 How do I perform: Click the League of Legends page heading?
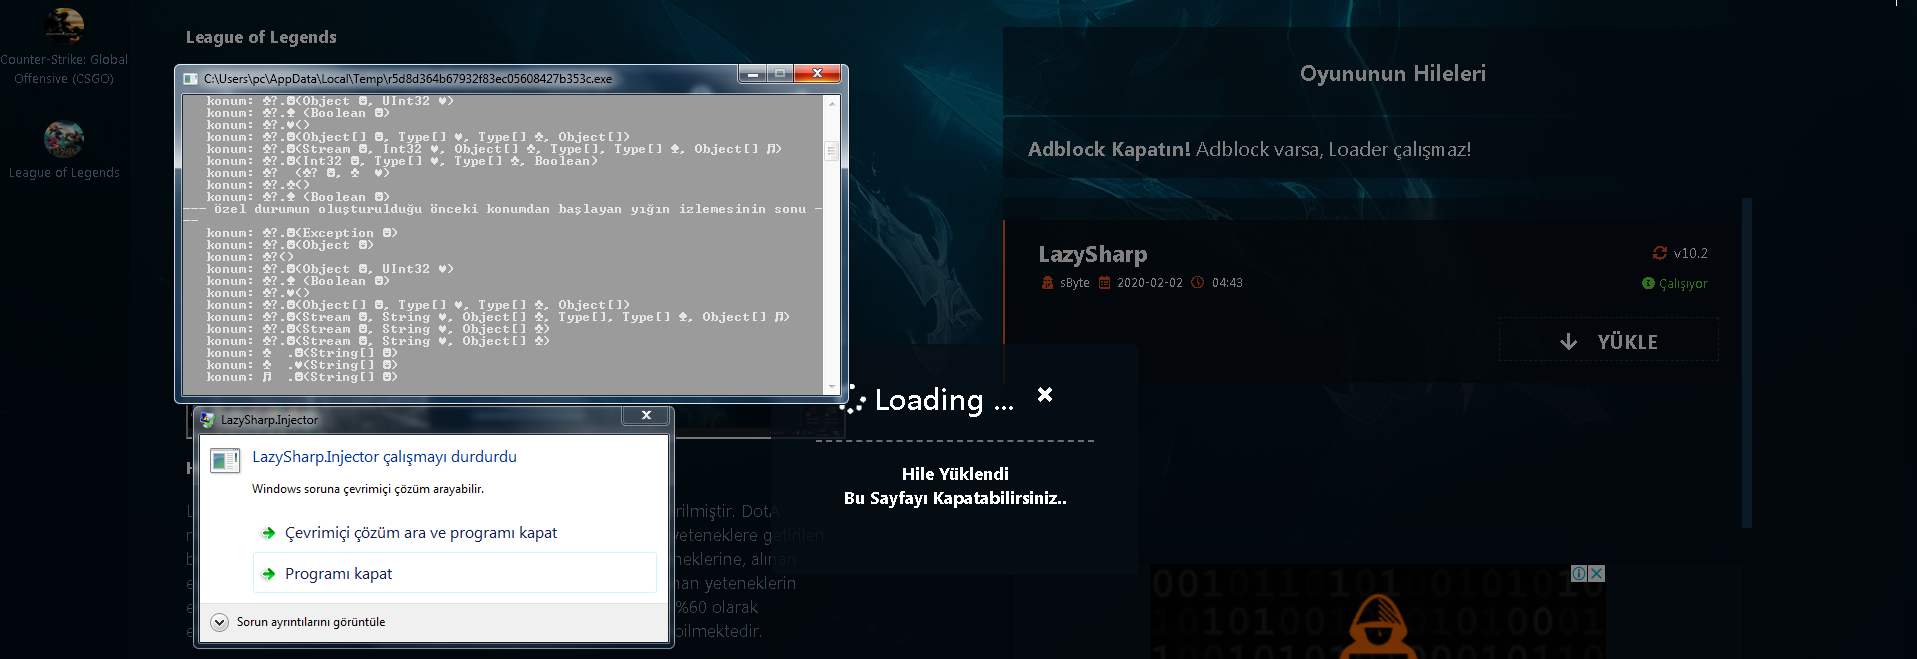tap(261, 37)
